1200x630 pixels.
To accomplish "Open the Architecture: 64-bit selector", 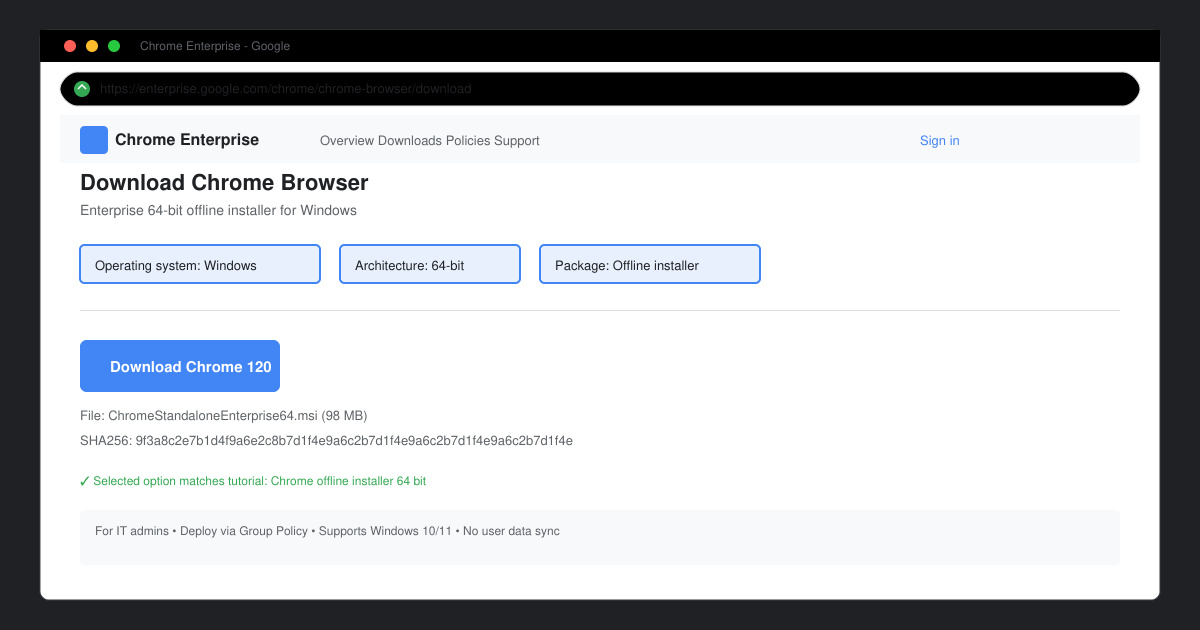I will 430,264.
